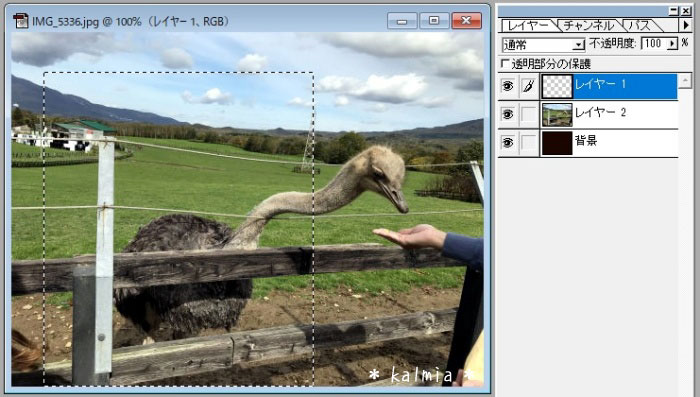Image resolution: width=700 pixels, height=397 pixels.
Task: Close the layers palette with its X icon
Action: coord(686,11)
